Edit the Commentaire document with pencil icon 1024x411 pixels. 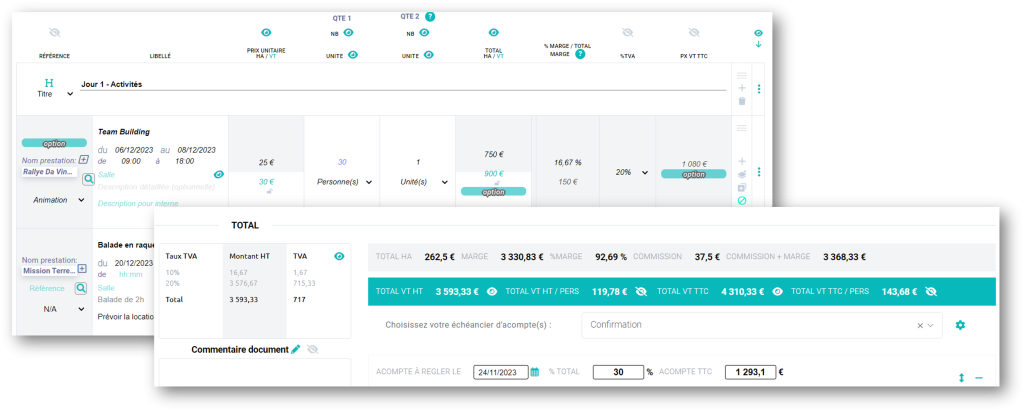click(x=296, y=349)
